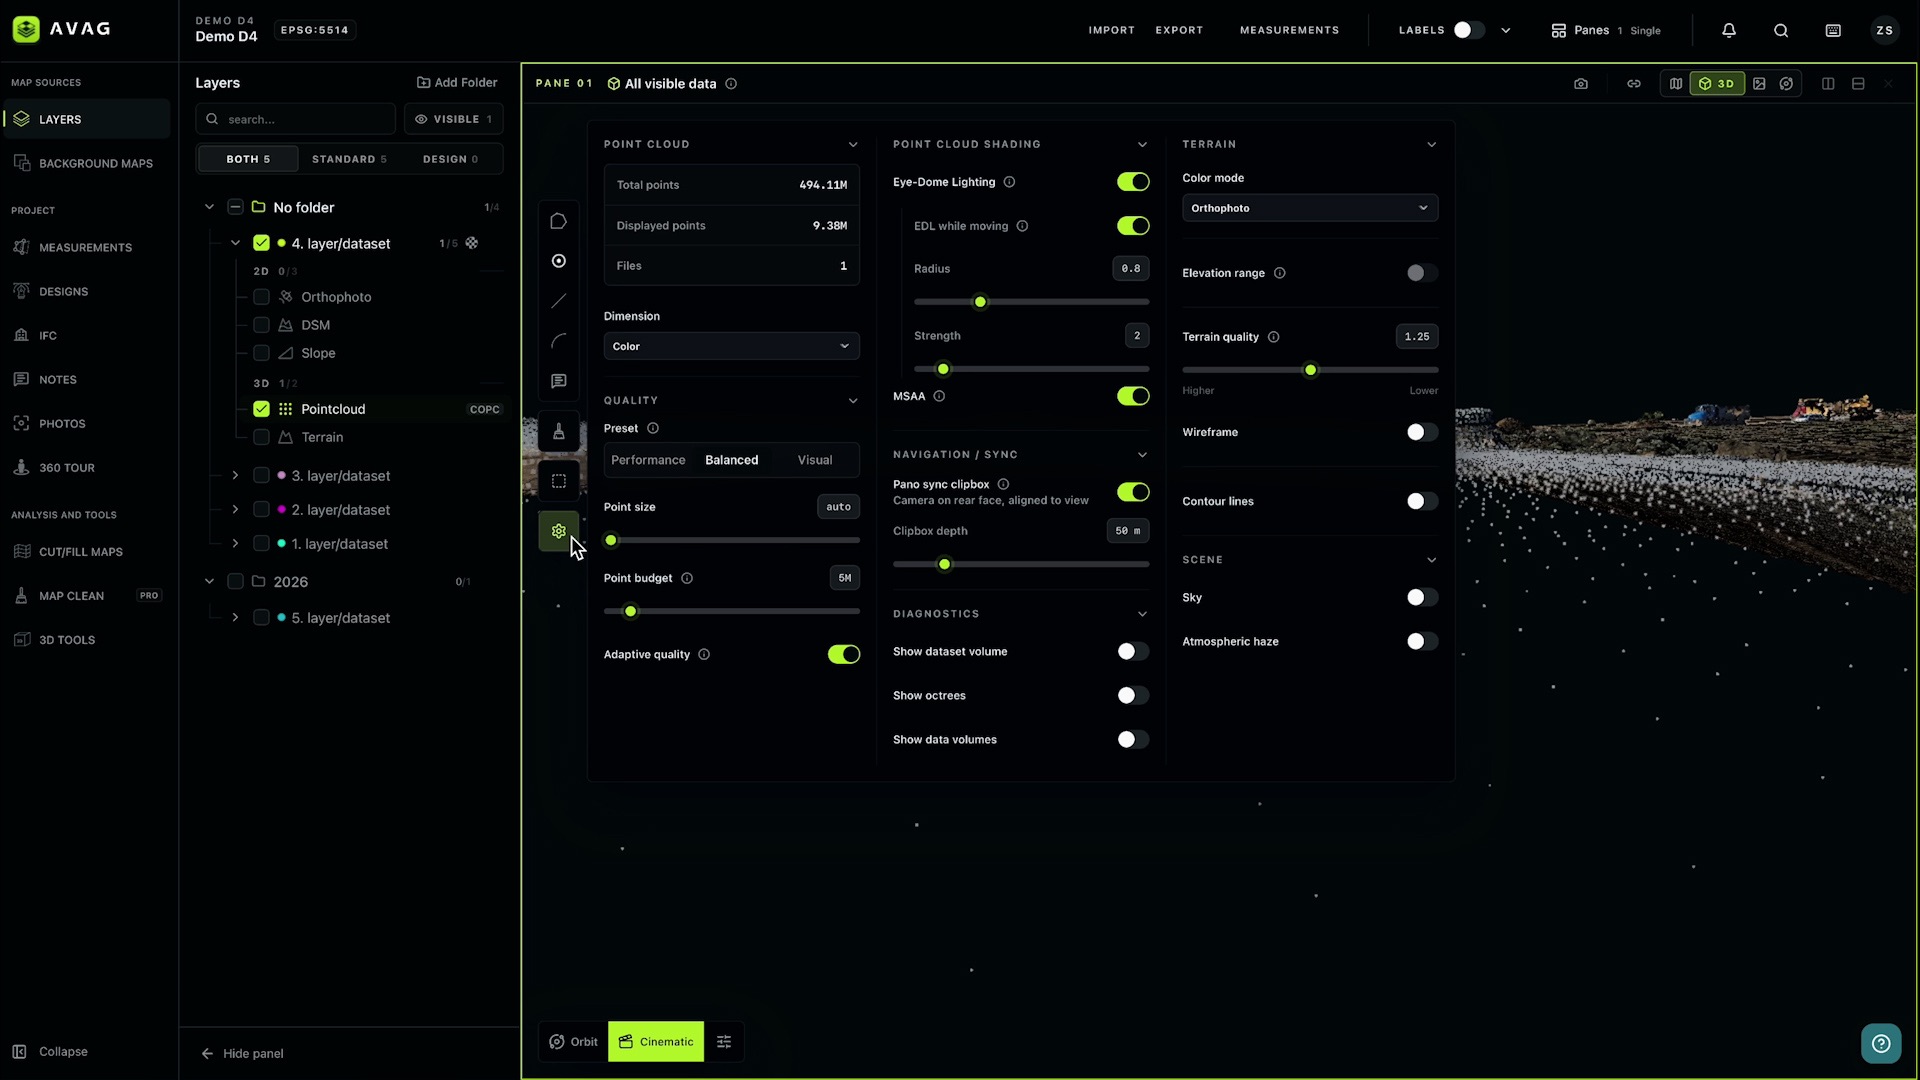Screen dimensions: 1920x1080
Task: Select the point marker tool
Action: click(559, 261)
